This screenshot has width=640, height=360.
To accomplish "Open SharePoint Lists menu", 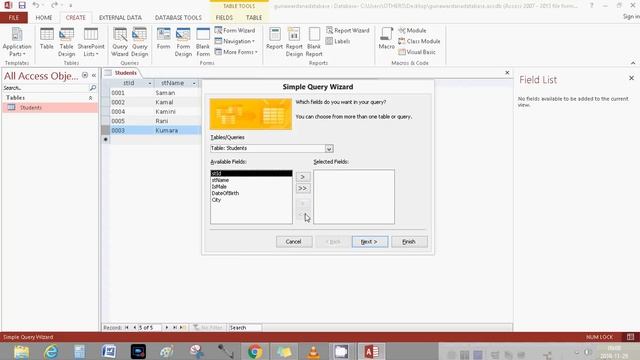I will coord(91,42).
